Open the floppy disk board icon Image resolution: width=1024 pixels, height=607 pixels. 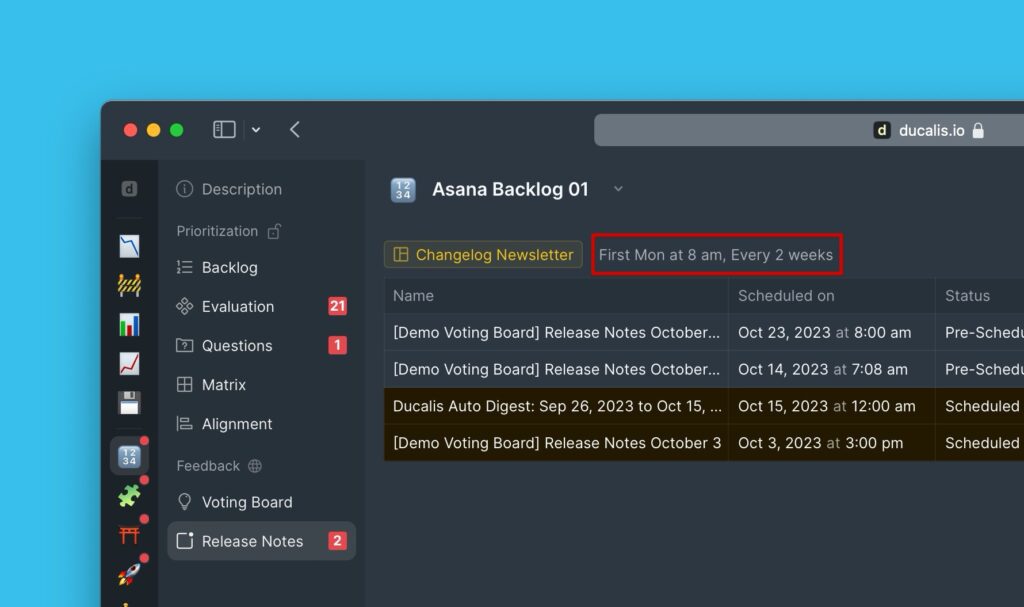(129, 403)
